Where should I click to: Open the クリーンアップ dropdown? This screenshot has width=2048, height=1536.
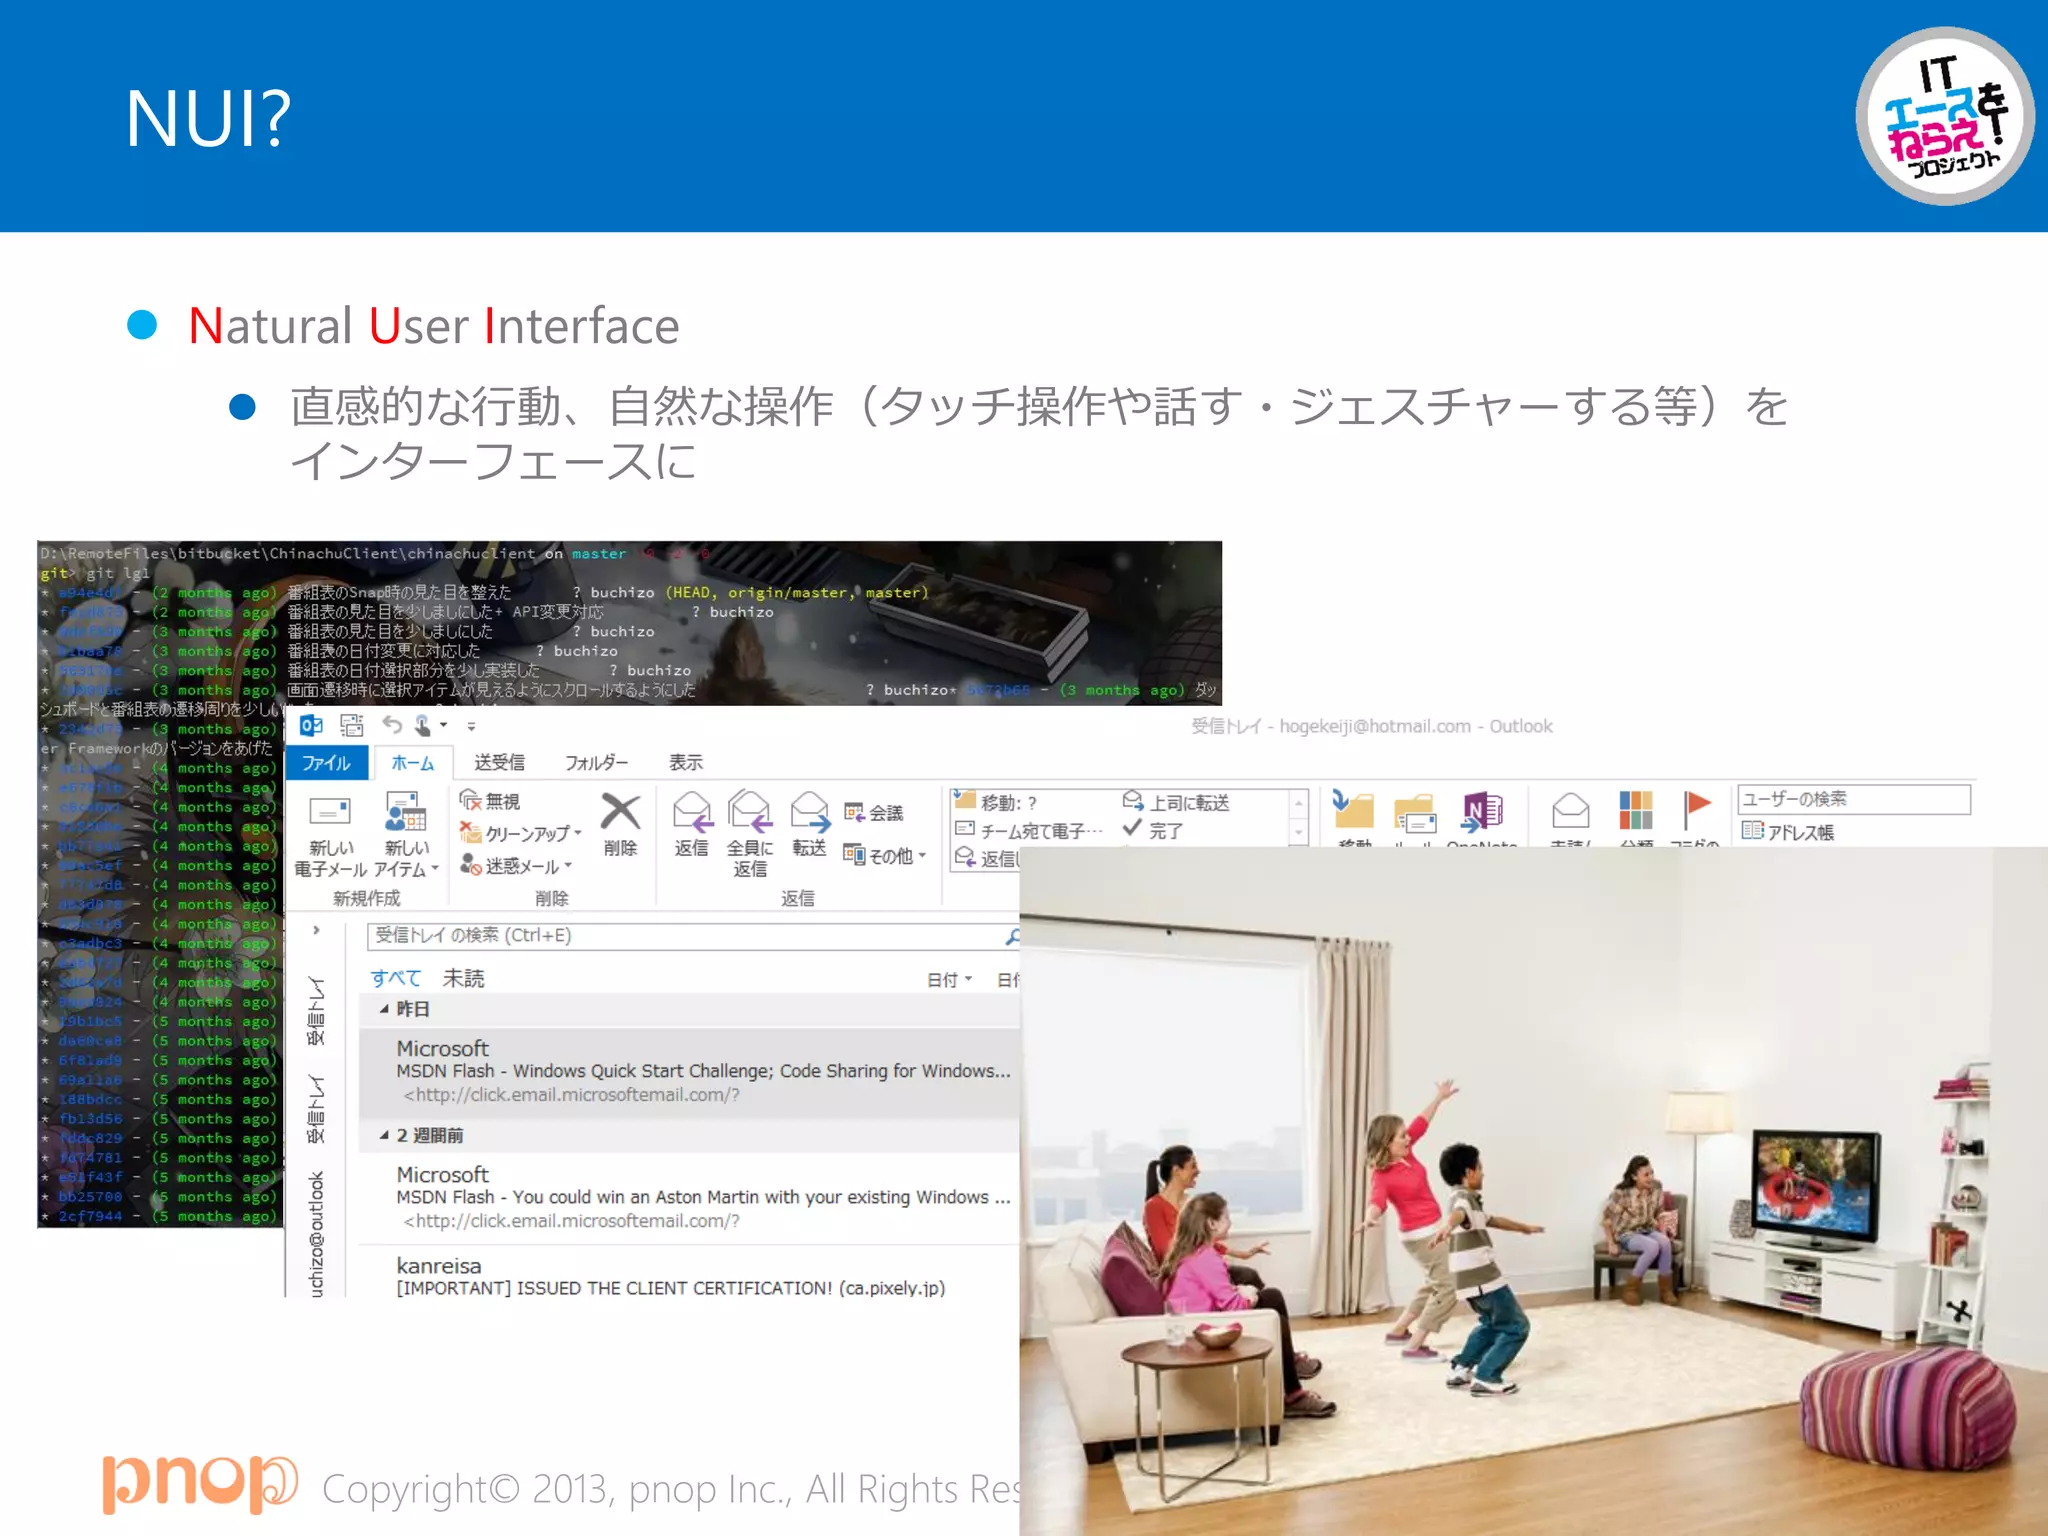521,833
